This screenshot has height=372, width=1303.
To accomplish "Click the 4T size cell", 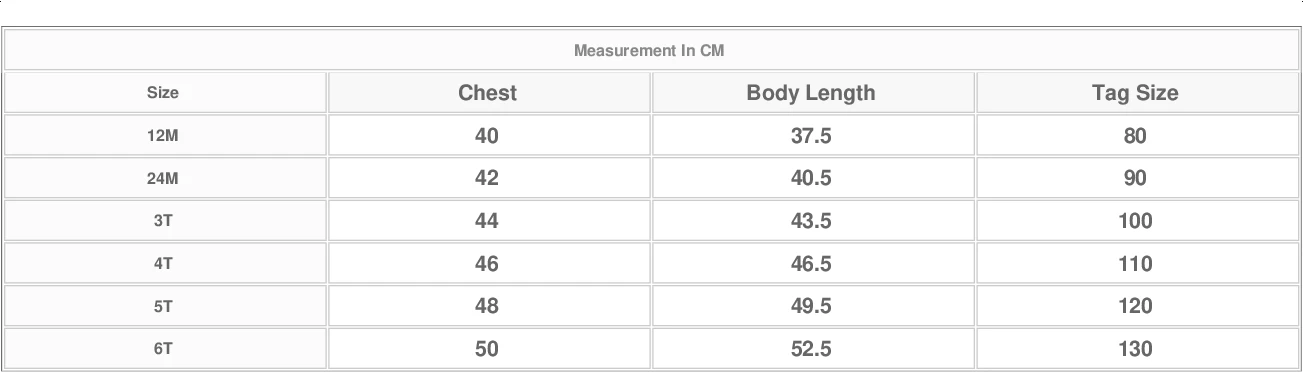I will point(163,264).
